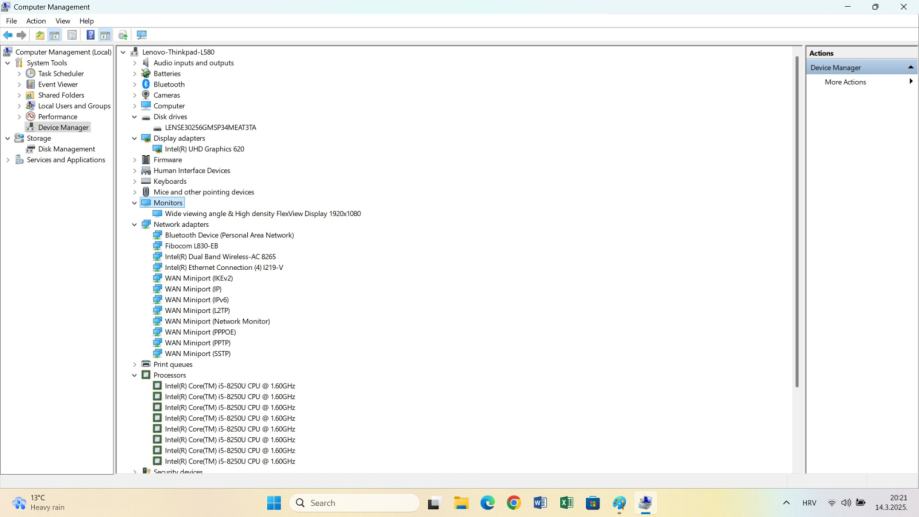Open the Help menu
The image size is (919, 517).
tap(86, 21)
